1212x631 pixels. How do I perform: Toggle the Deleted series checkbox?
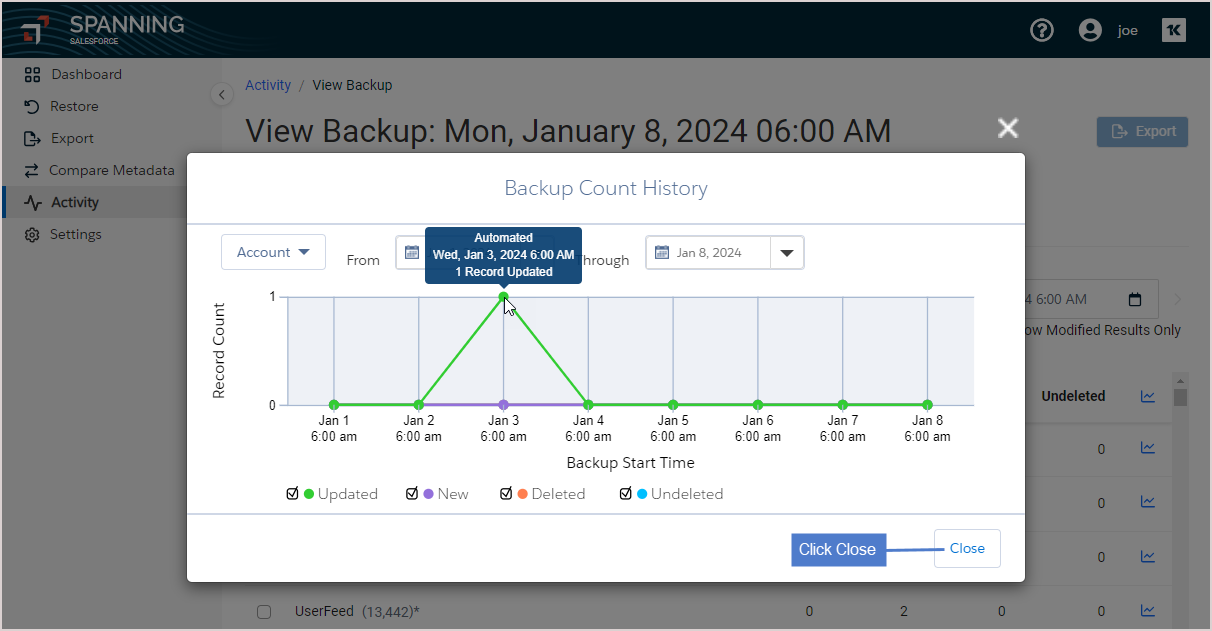506,493
